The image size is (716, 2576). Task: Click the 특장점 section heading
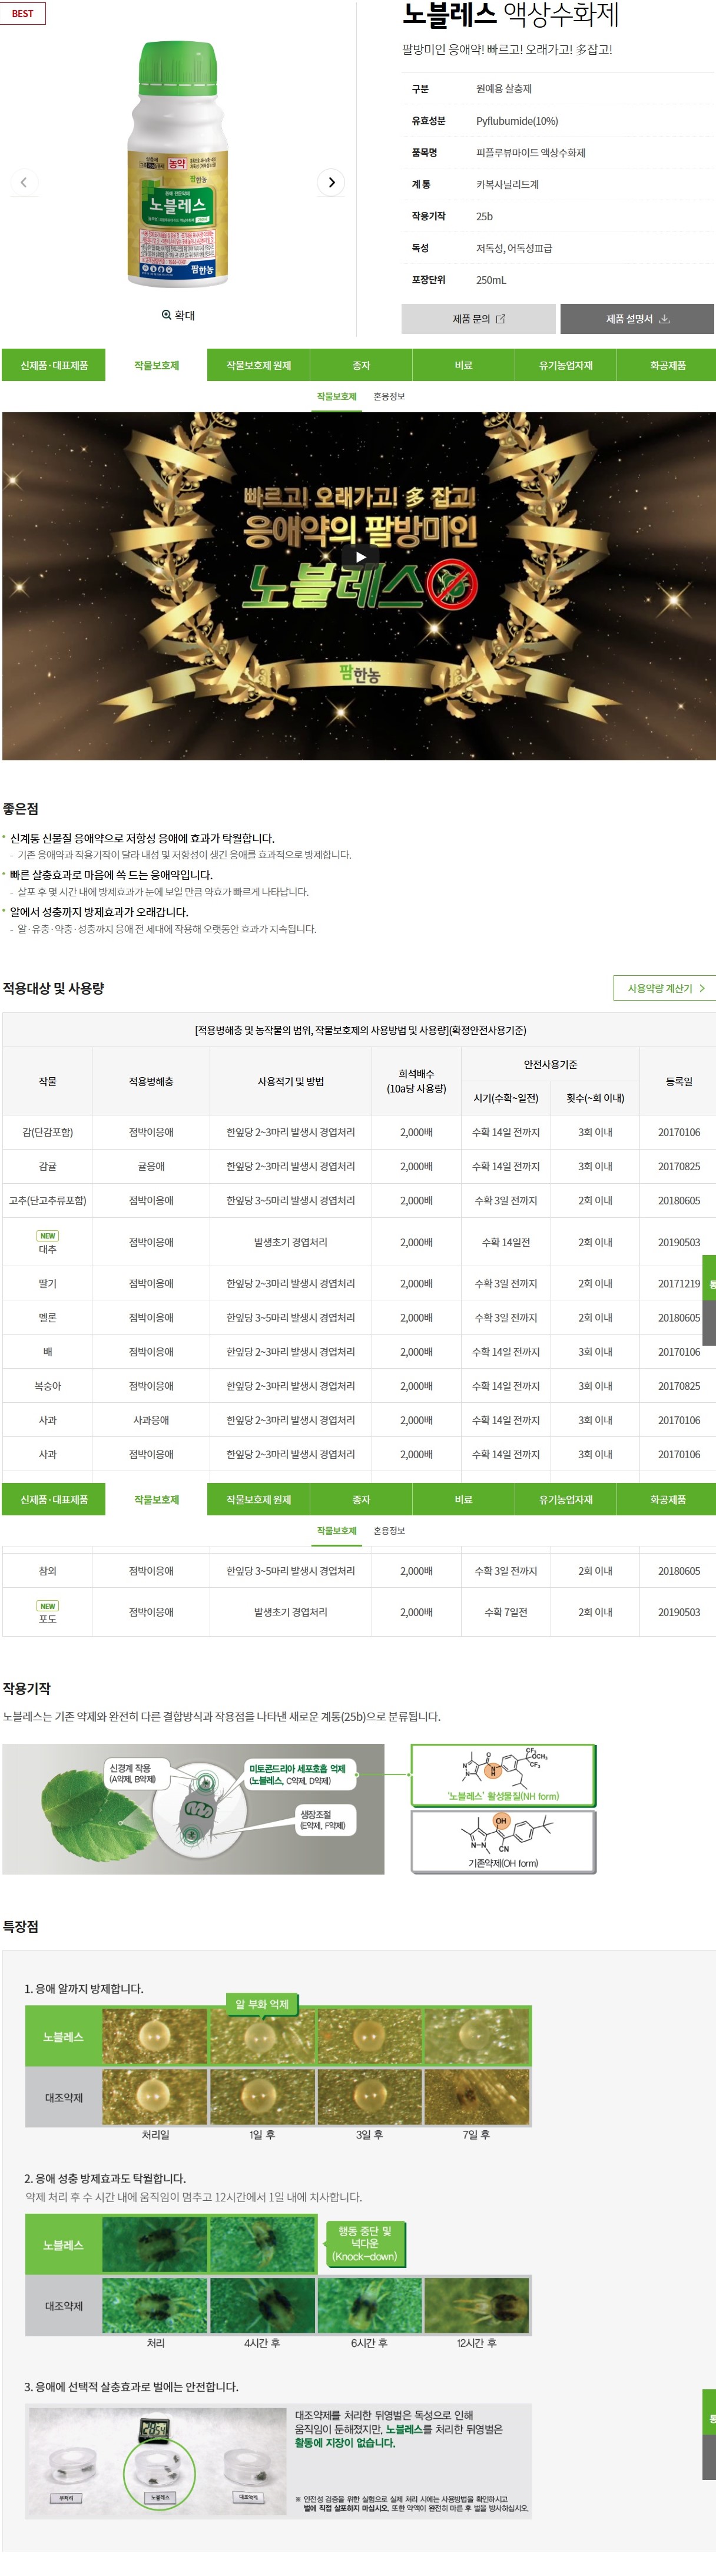tap(20, 1926)
